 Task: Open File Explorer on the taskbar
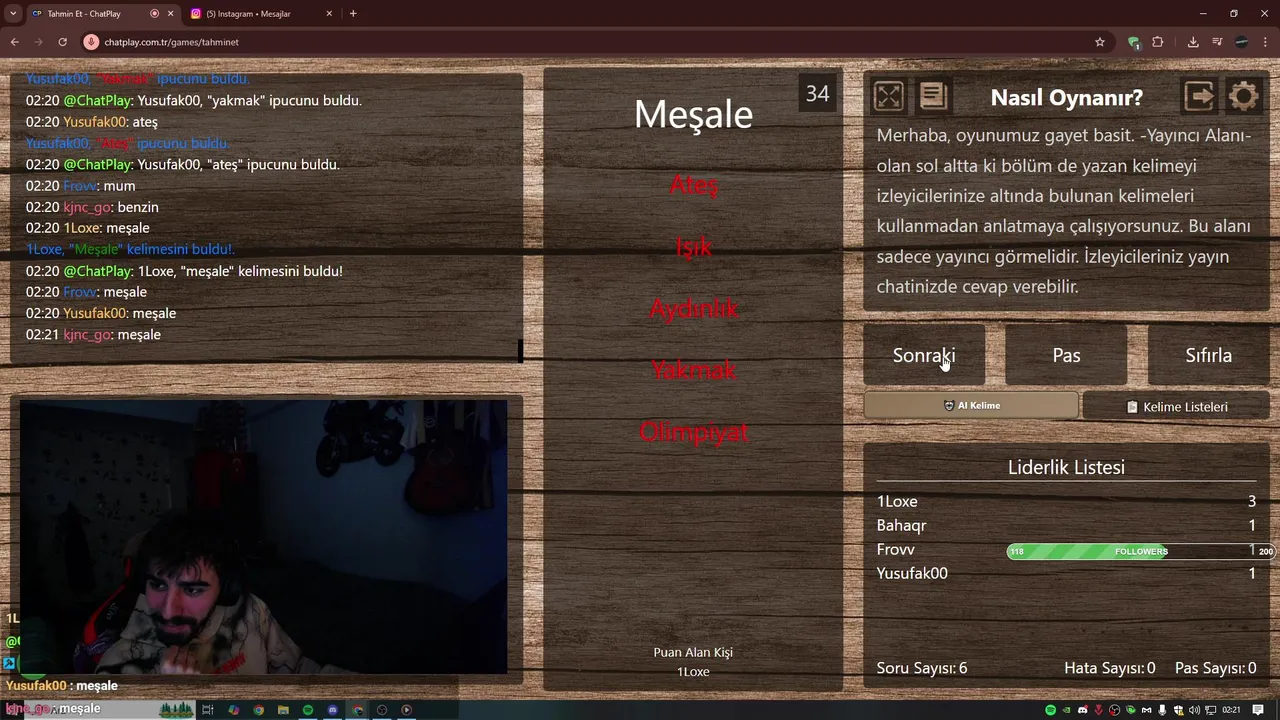[283, 710]
